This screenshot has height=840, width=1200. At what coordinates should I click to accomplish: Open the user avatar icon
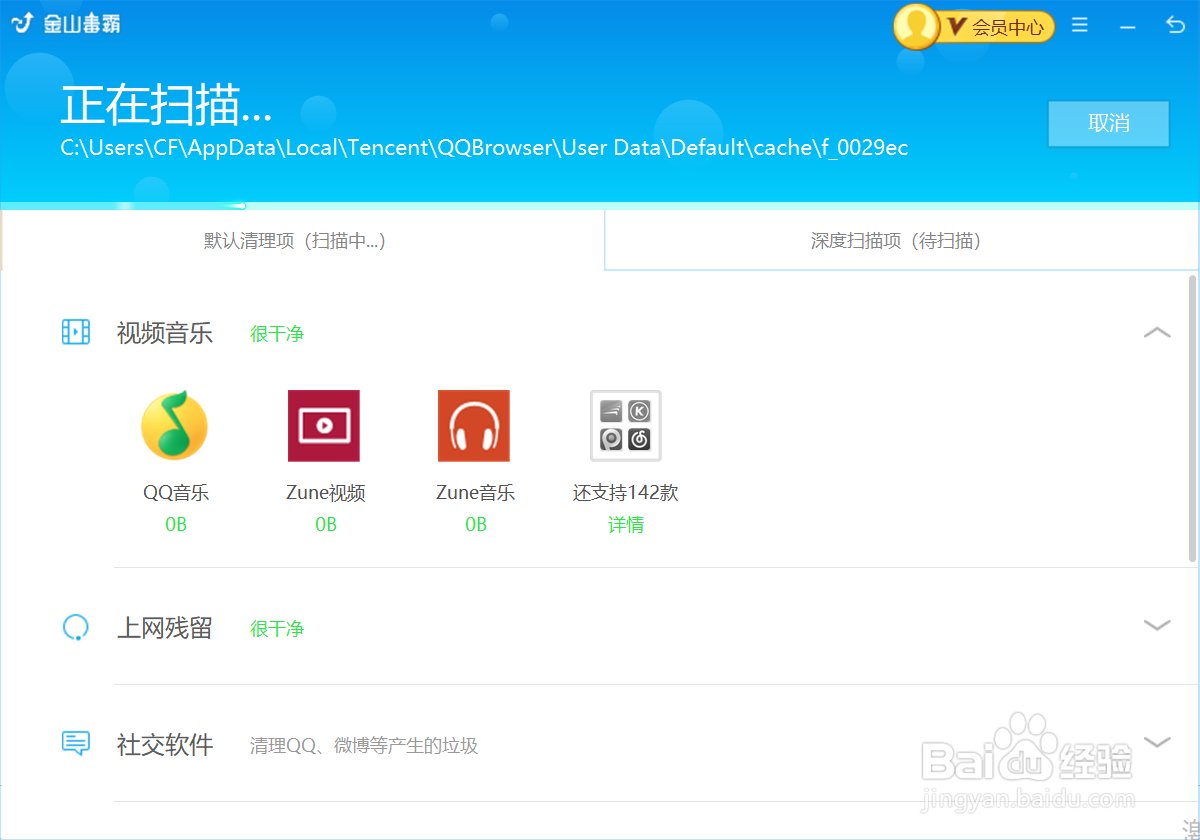[x=916, y=27]
